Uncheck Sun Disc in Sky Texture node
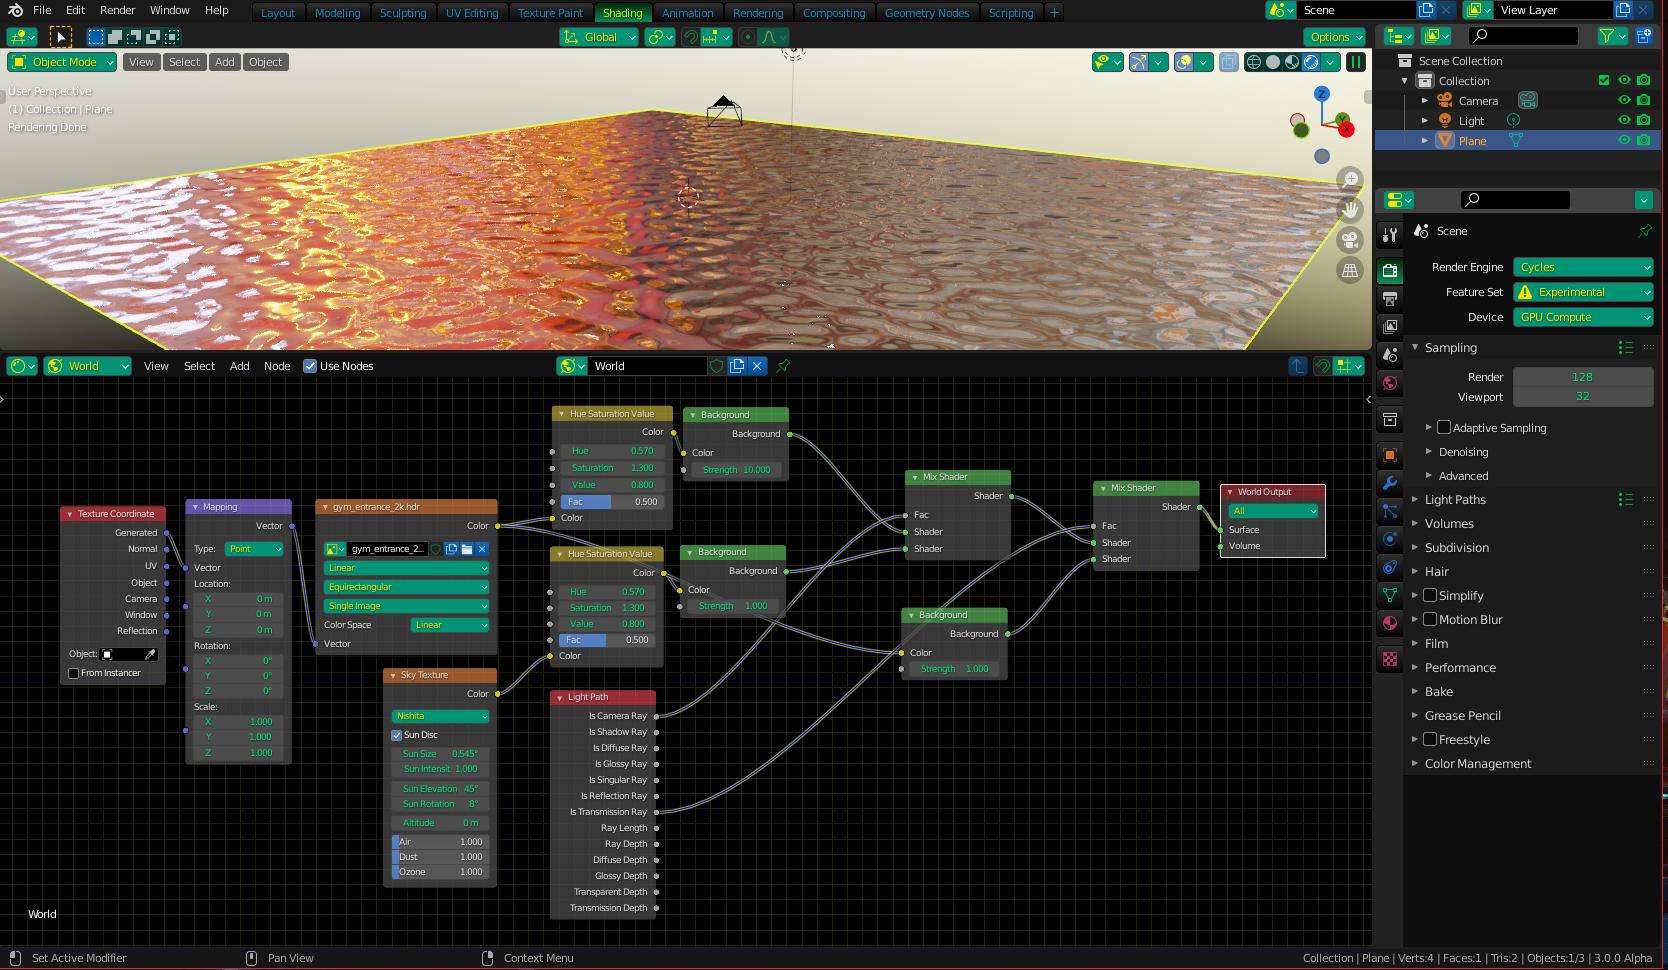1668x970 pixels. click(x=397, y=735)
